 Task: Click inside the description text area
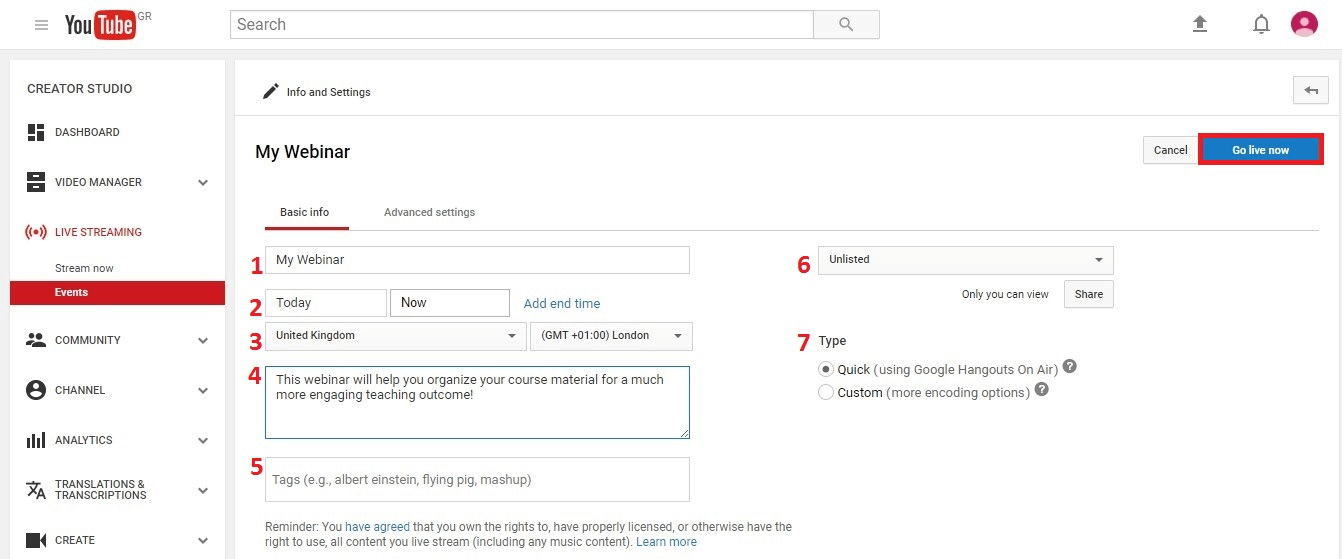[477, 402]
